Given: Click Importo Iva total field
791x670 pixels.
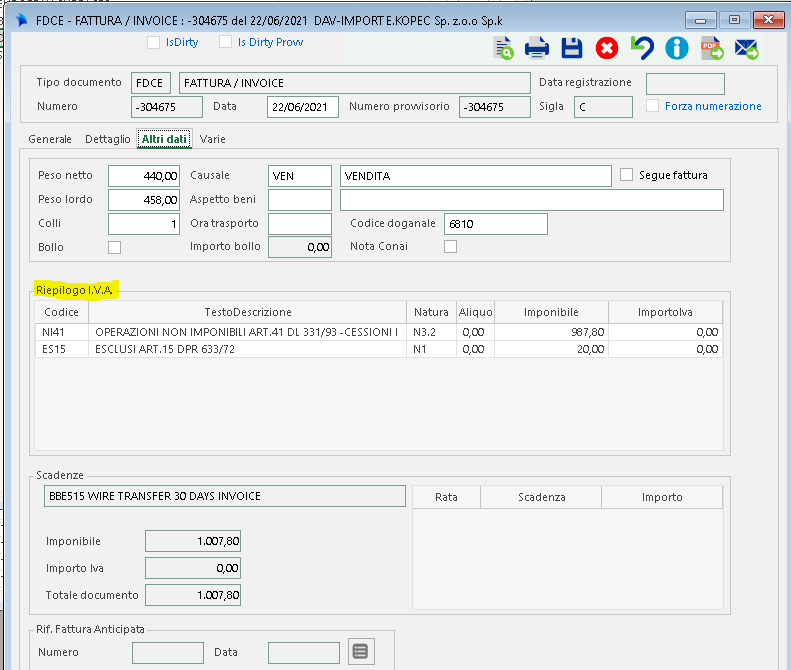Looking at the screenshot, I should click(x=193, y=568).
